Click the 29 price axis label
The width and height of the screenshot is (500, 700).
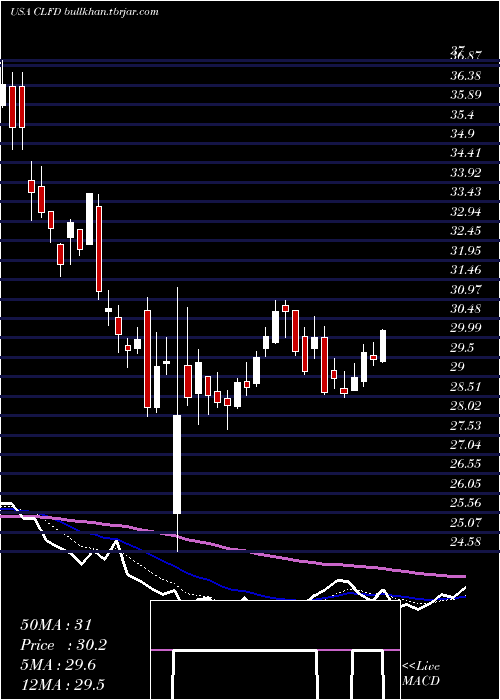(458, 367)
